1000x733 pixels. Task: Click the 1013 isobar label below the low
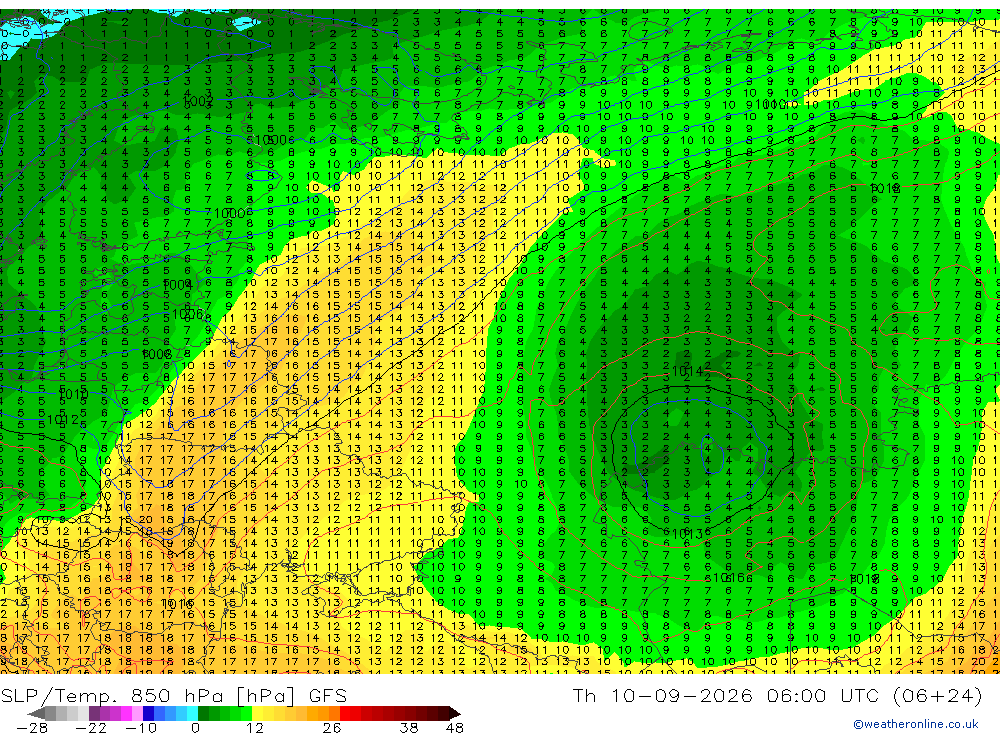click(688, 534)
